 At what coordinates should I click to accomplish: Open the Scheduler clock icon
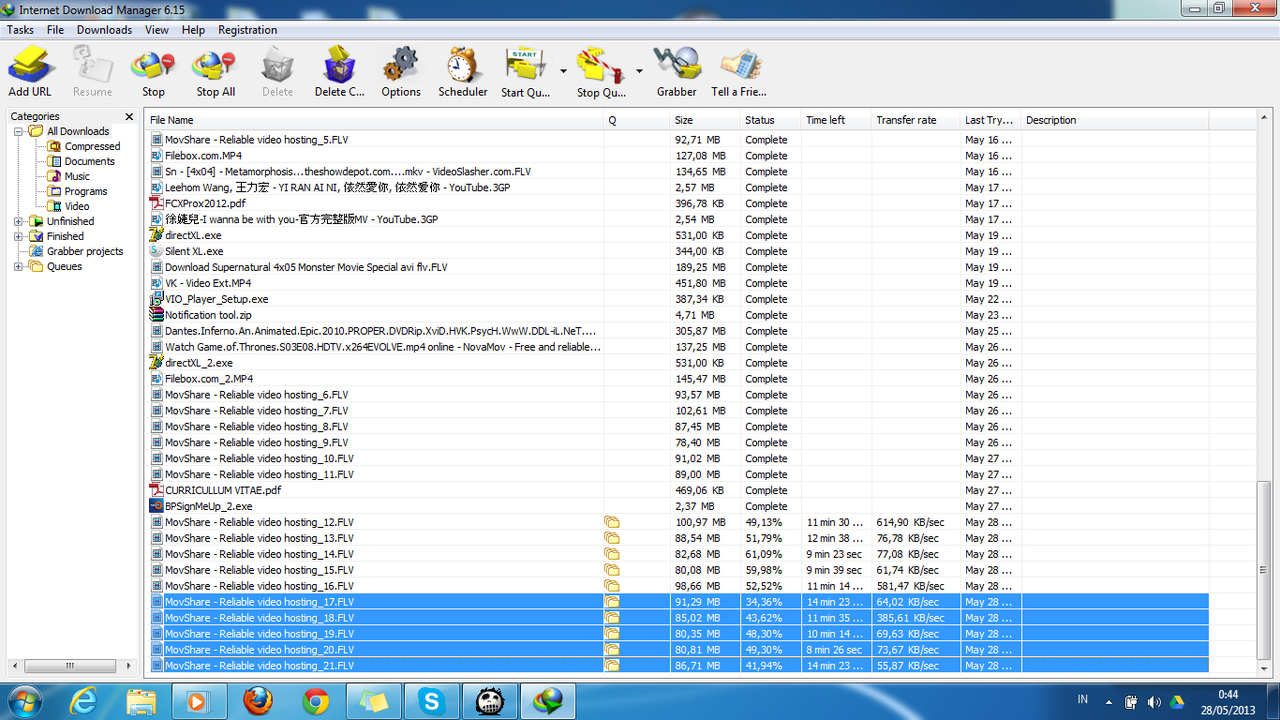pyautogui.click(x=463, y=72)
